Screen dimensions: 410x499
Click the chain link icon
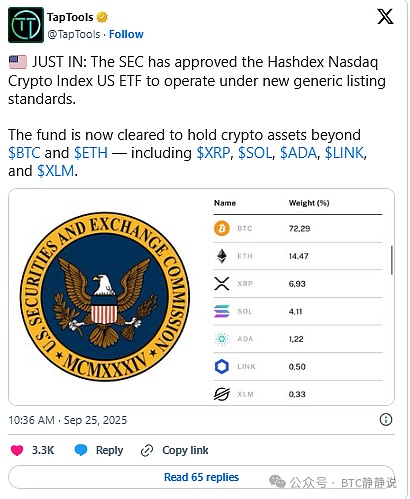tap(147, 450)
